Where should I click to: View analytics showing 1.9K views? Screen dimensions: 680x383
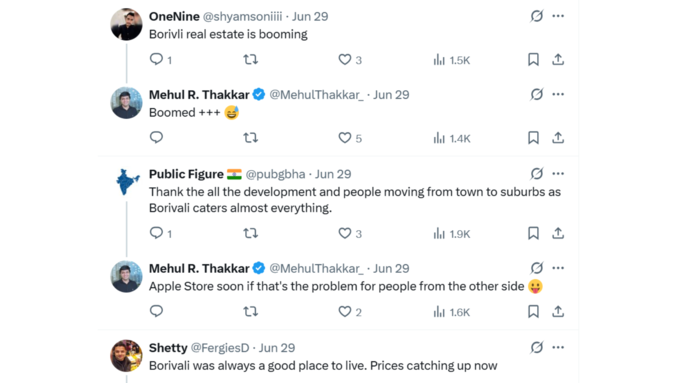coord(451,233)
